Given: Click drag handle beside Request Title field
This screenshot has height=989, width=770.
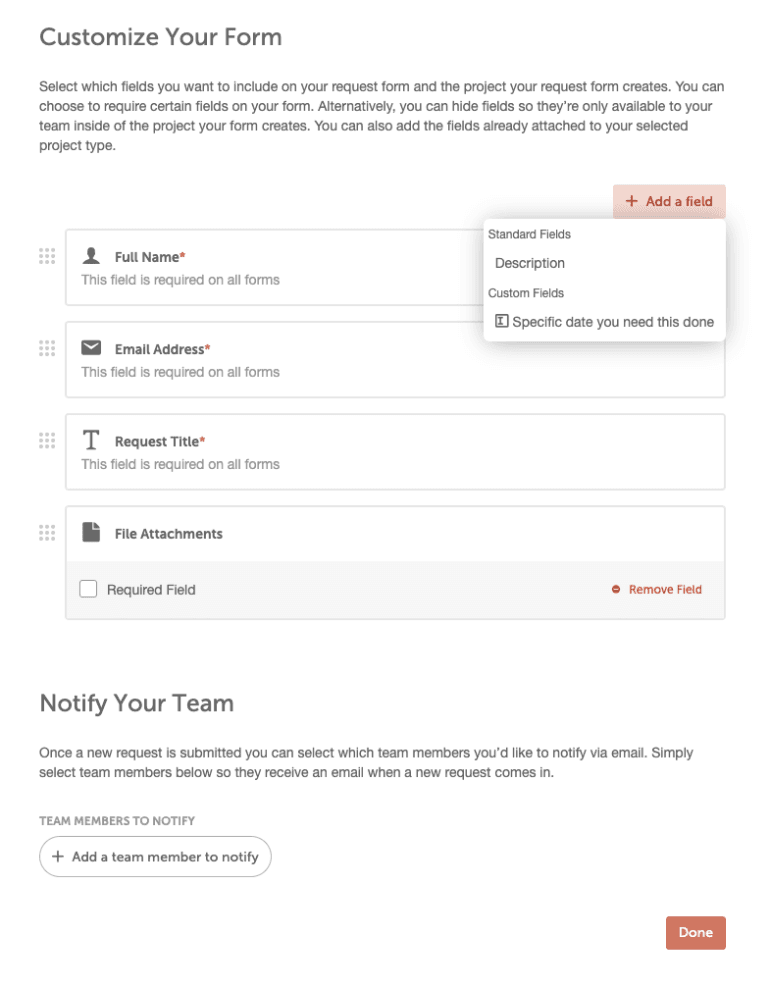Looking at the screenshot, I should tap(47, 440).
